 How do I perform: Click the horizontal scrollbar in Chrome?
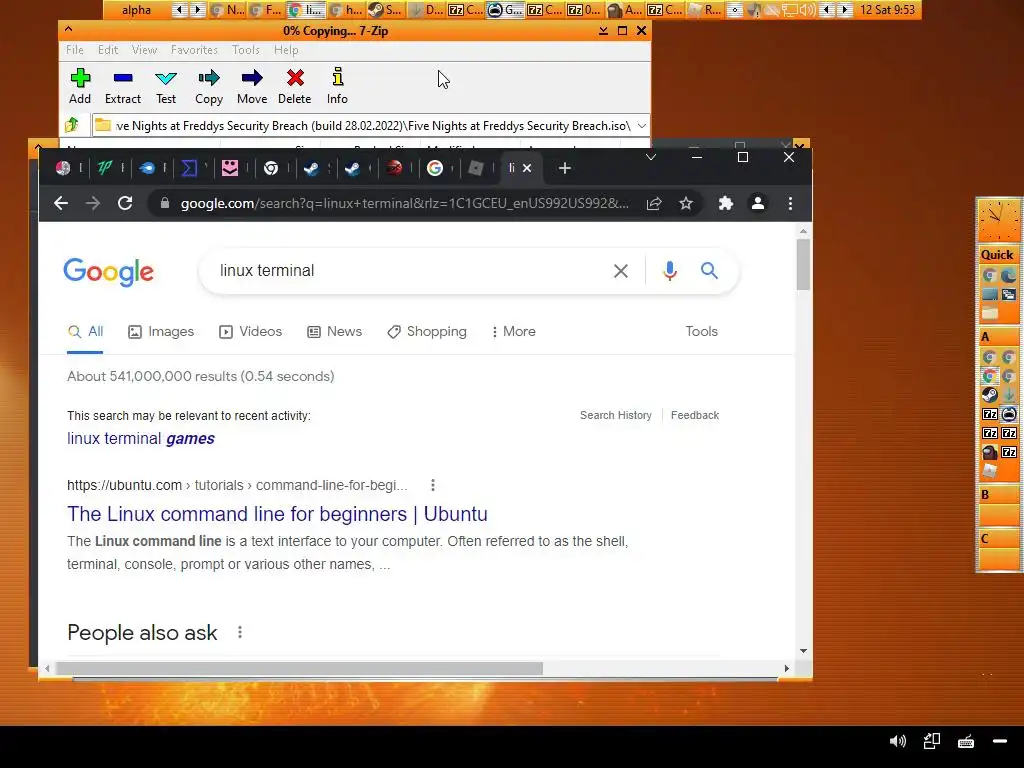[298, 669]
